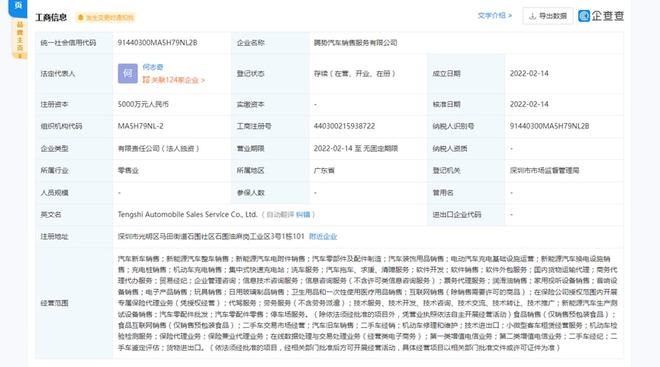Viewport: 660px width, 367px height.
Task: Click the 纳税人资质 label
Action: tap(450, 148)
